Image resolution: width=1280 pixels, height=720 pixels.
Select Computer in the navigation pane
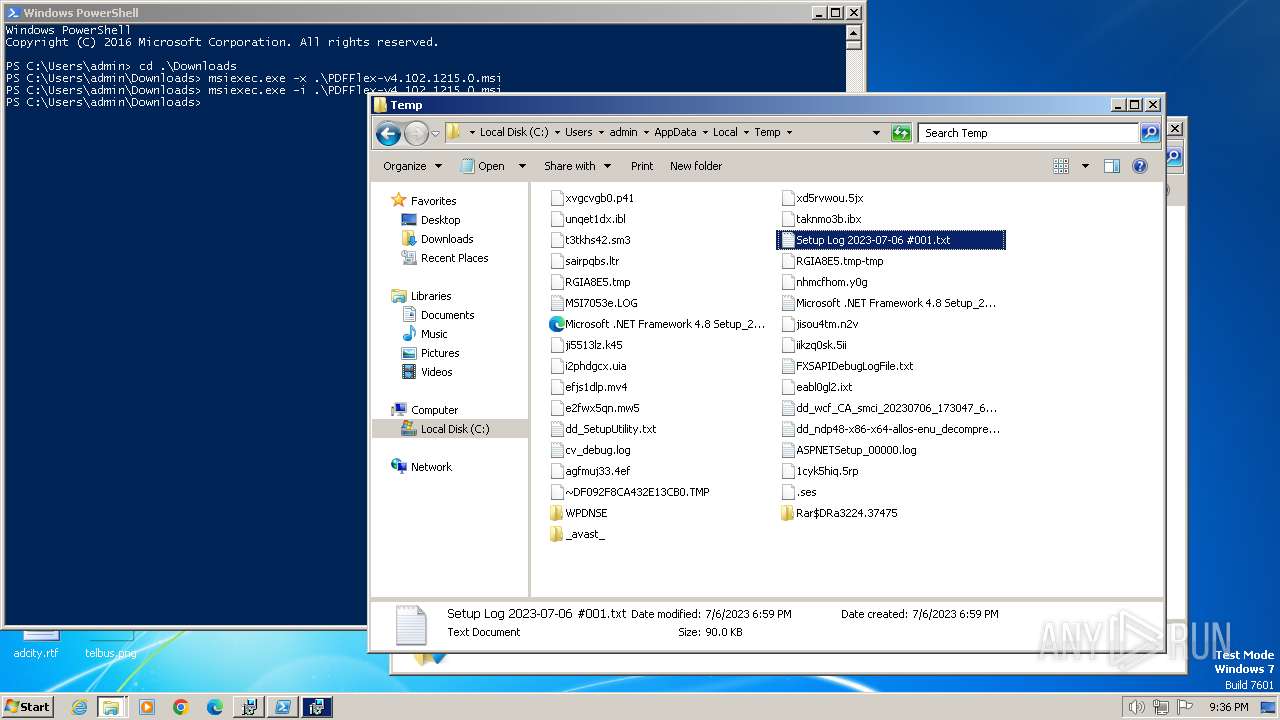[x=434, y=410]
